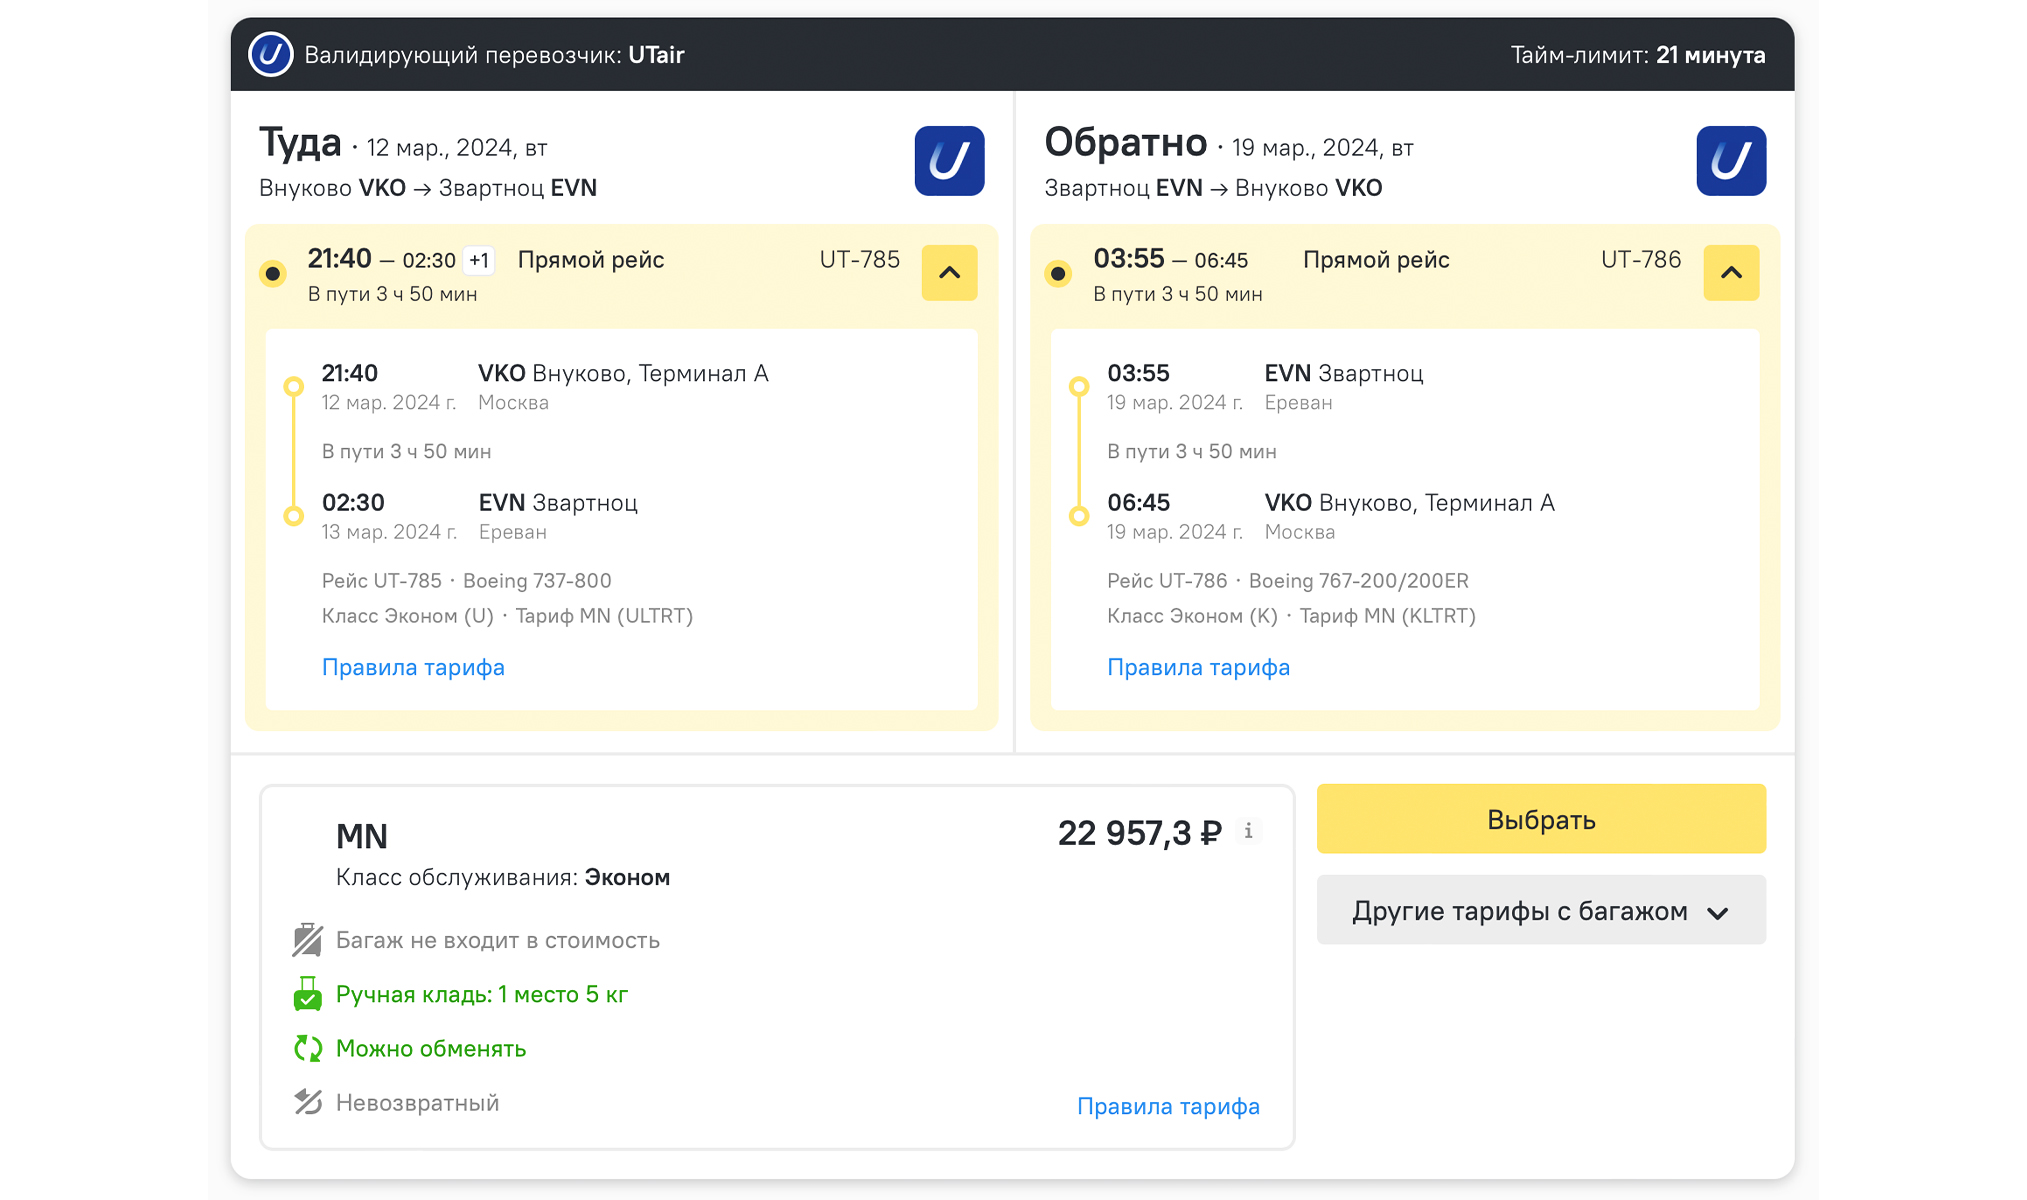This screenshot has width=2027, height=1200.
Task: Click the UTair logo on return flight
Action: click(x=1730, y=161)
